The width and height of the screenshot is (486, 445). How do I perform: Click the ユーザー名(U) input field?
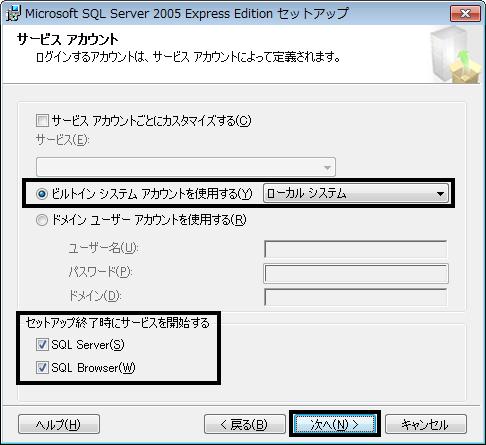[356, 249]
